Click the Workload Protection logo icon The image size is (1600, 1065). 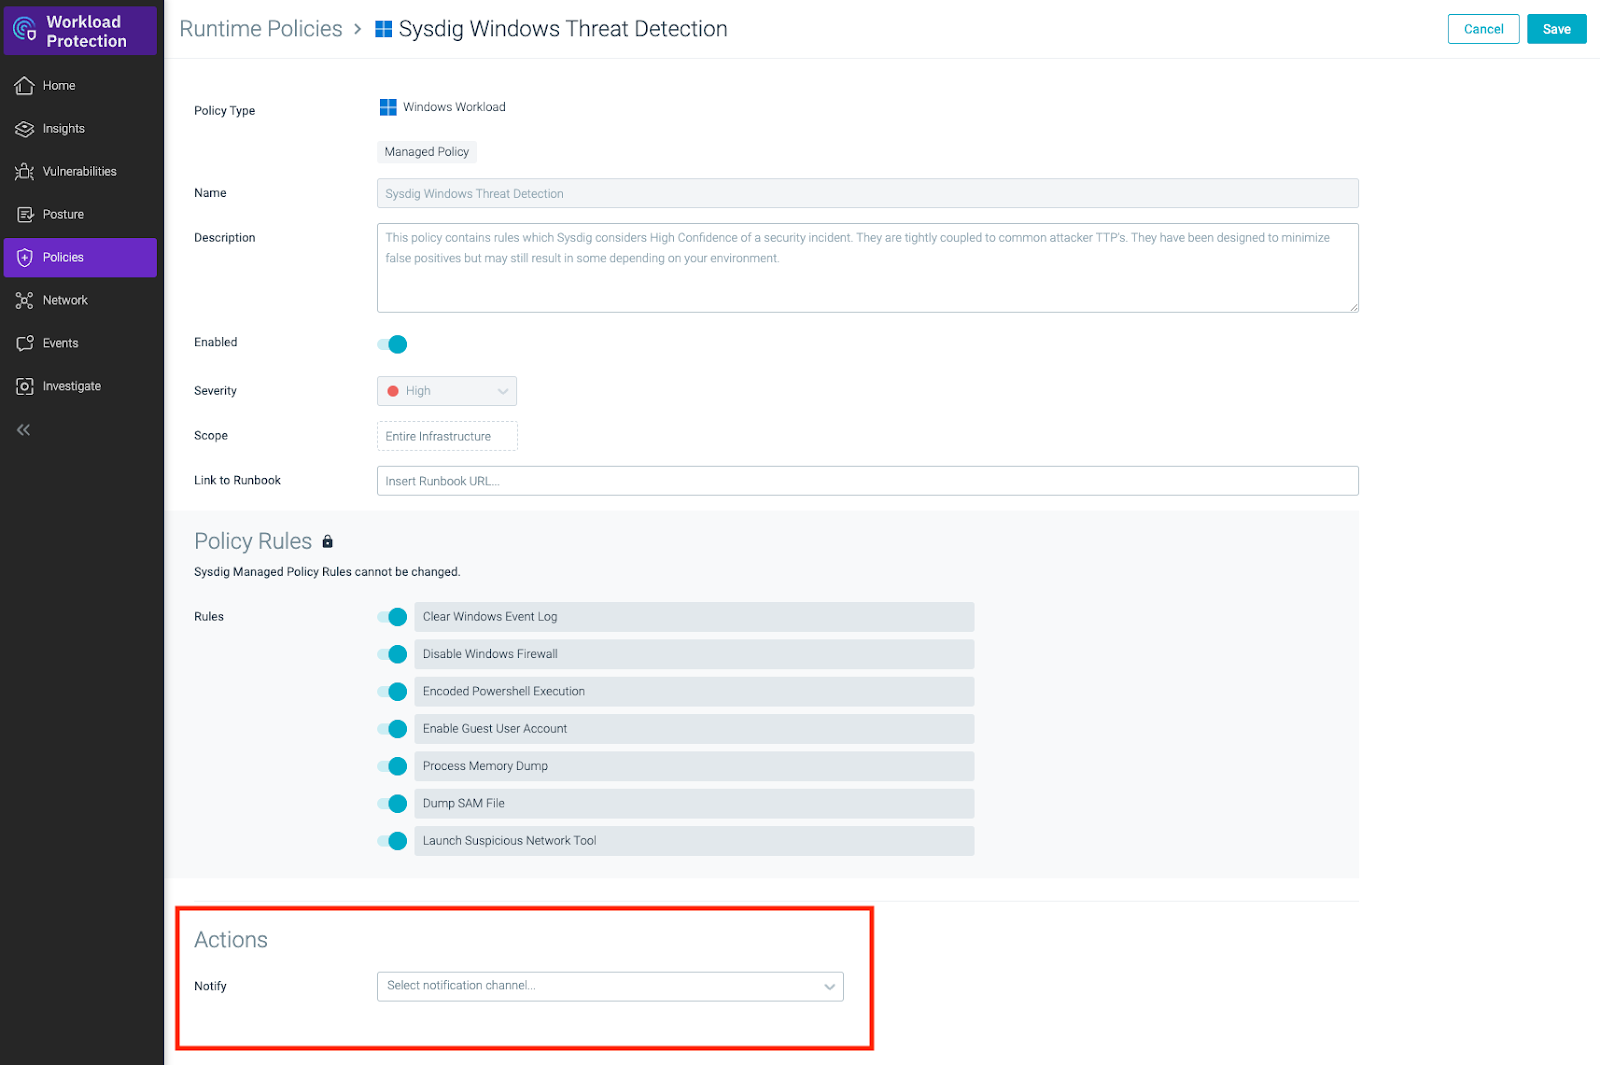(x=24, y=30)
